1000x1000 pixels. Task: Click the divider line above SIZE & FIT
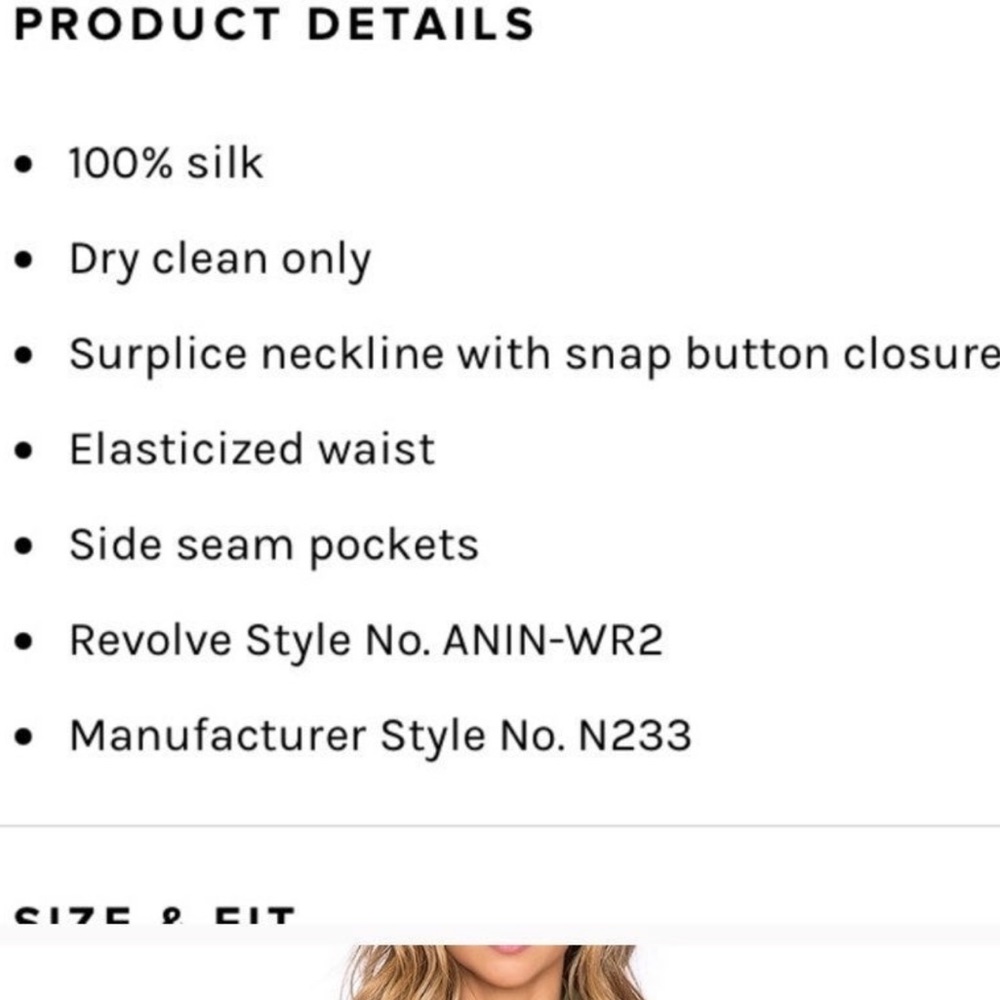[x=500, y=826]
